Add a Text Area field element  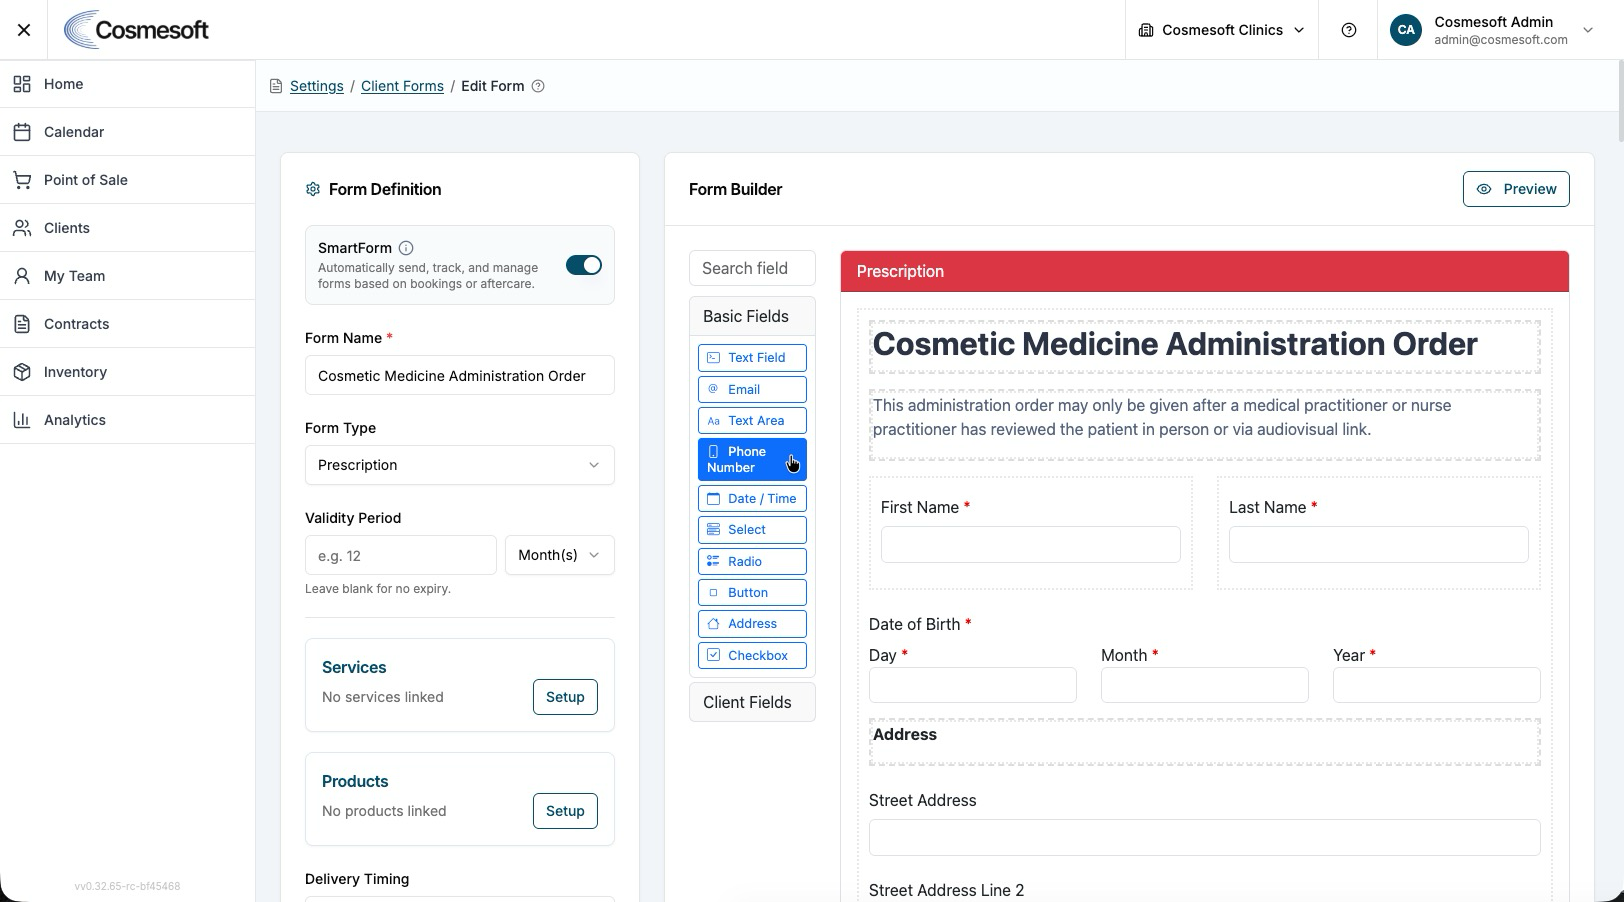point(752,421)
